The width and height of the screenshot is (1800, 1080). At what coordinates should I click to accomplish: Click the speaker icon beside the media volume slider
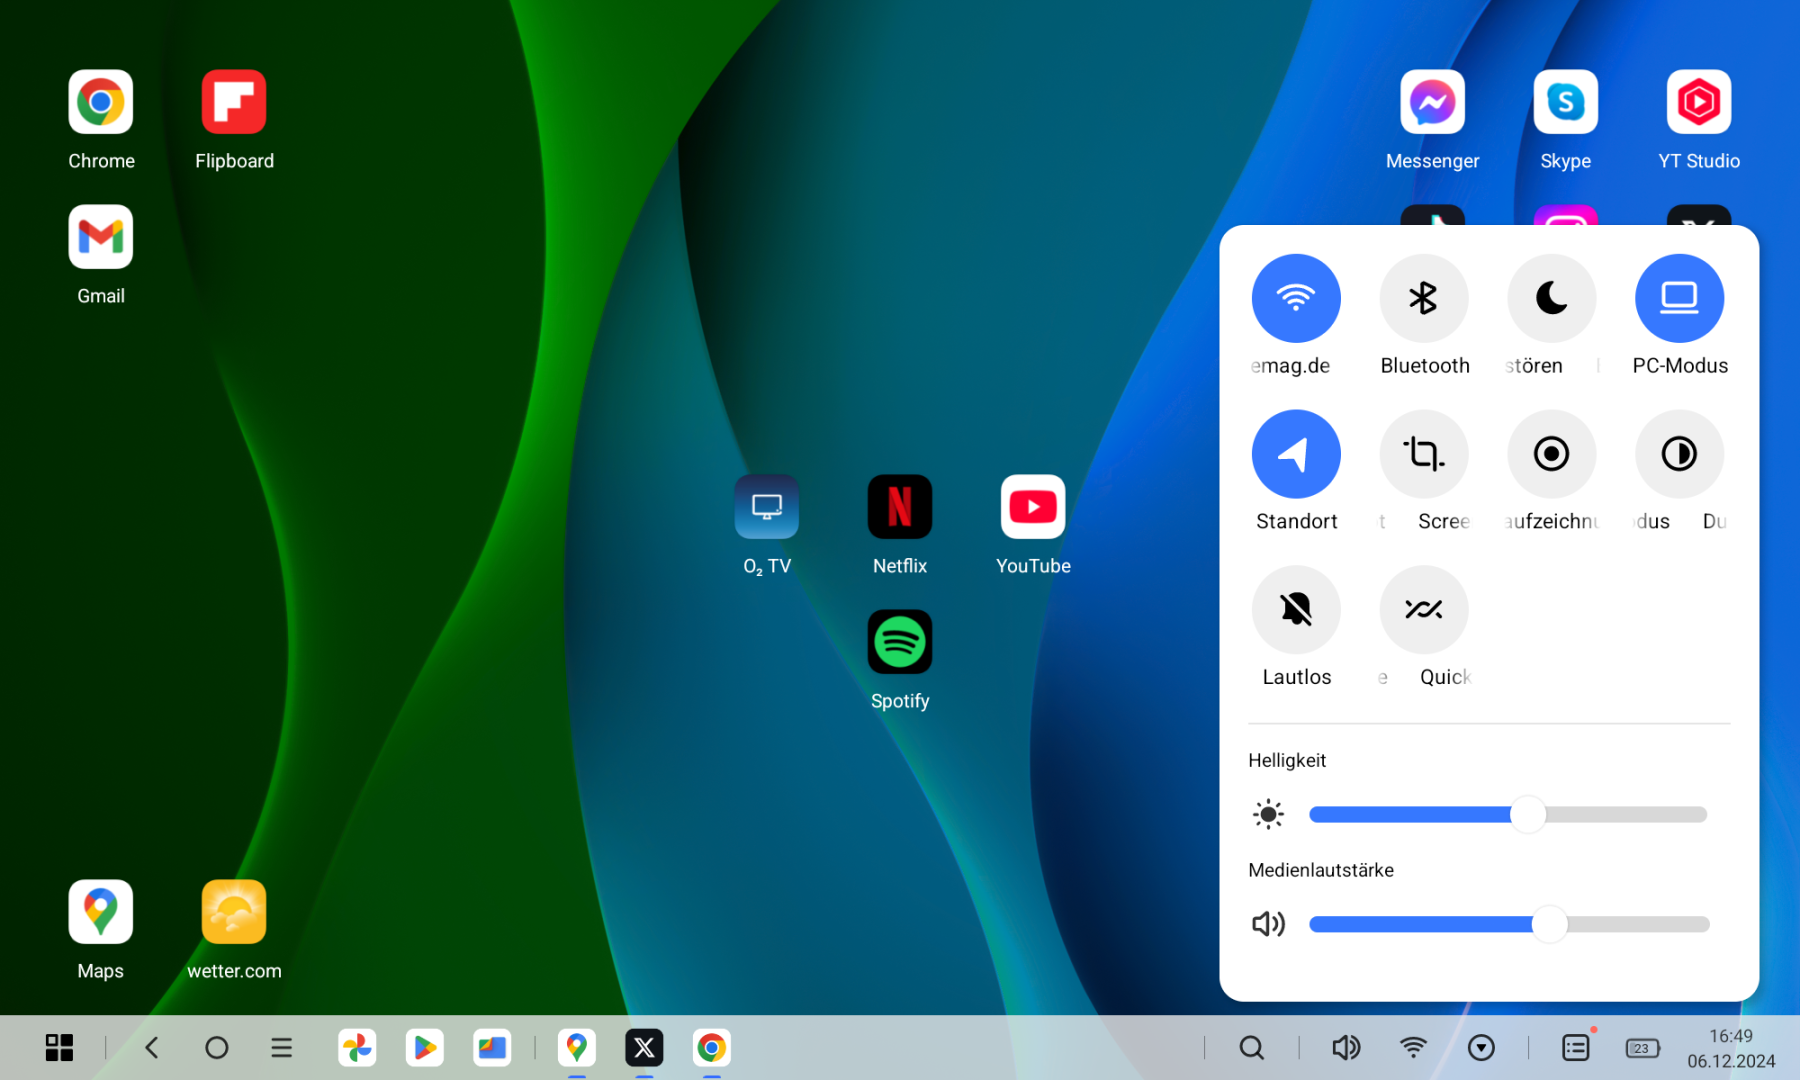pos(1268,924)
